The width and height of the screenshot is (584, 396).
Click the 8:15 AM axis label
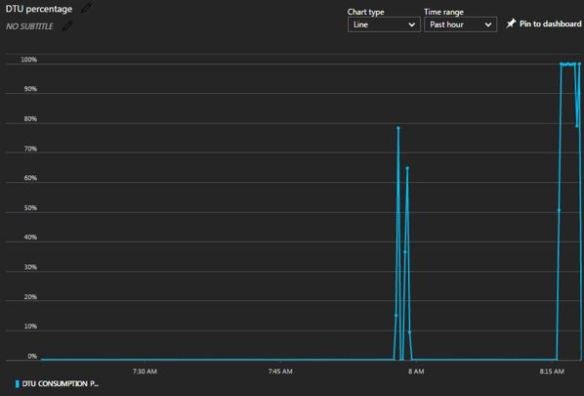coord(552,371)
